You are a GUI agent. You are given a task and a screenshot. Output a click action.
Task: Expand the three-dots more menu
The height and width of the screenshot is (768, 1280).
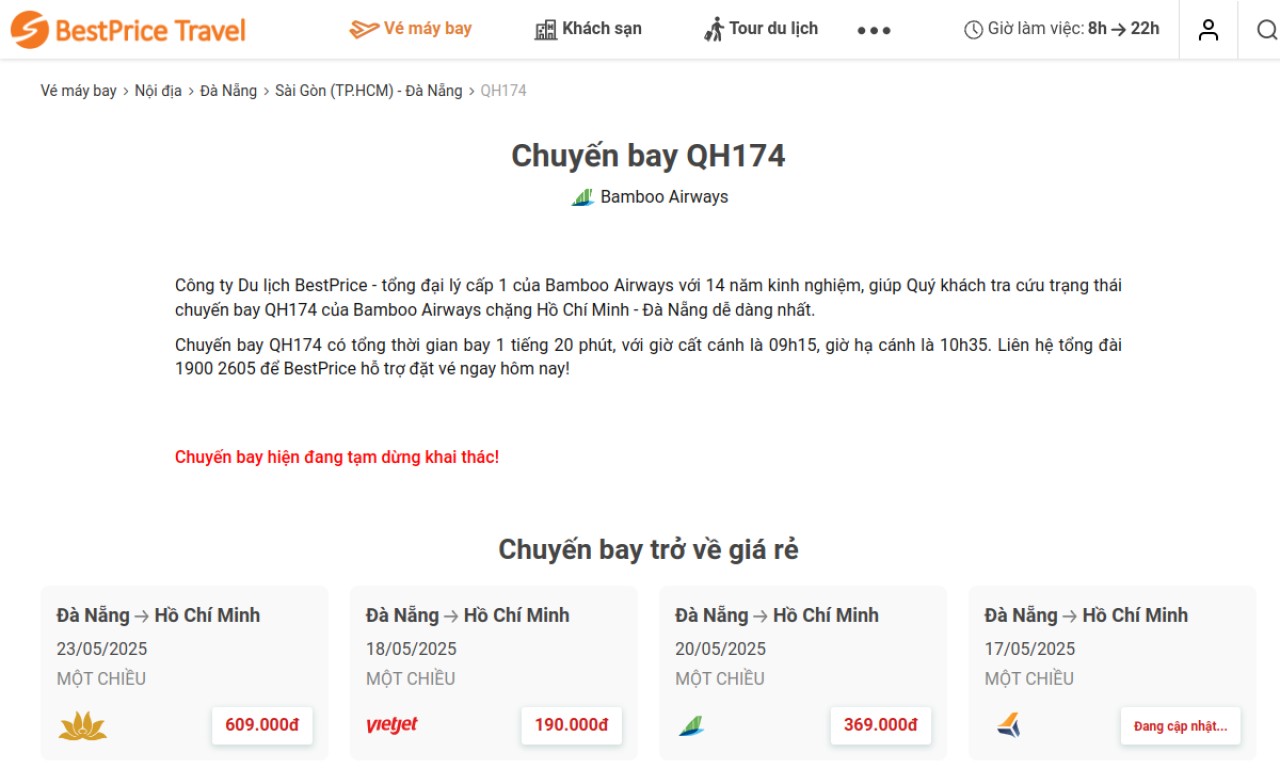pyautogui.click(x=874, y=30)
